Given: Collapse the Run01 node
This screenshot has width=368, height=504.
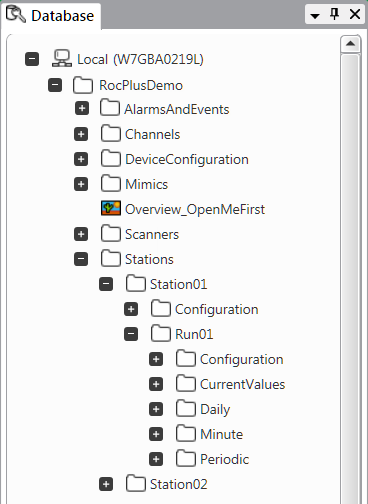Looking at the screenshot, I should point(131,334).
